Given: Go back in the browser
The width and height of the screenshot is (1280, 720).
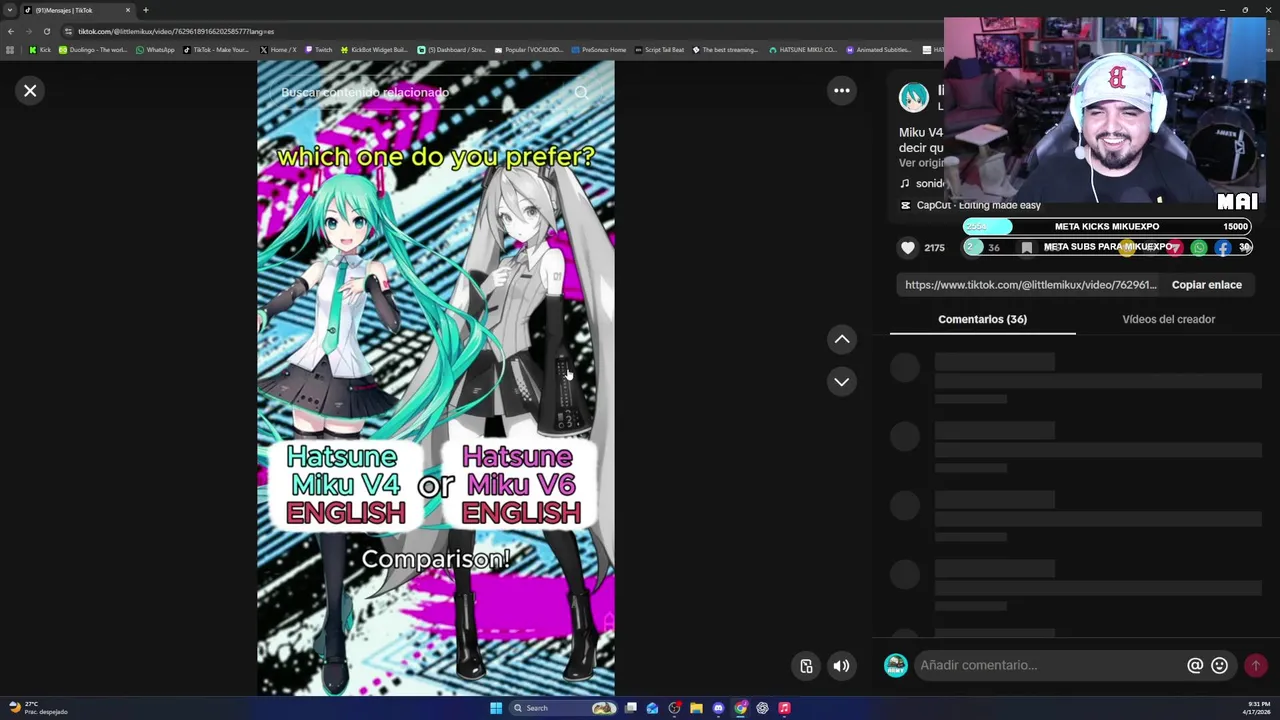Looking at the screenshot, I should pos(11,31).
